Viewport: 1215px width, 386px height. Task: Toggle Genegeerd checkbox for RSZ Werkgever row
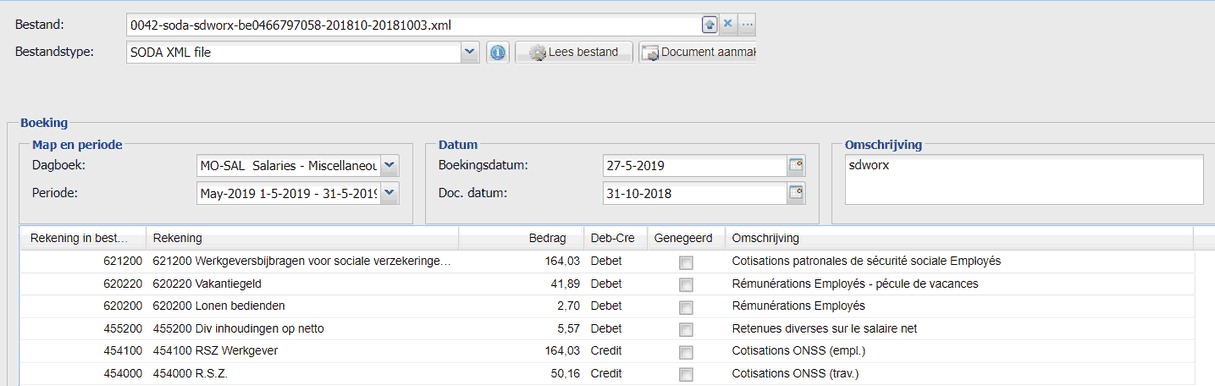686,352
